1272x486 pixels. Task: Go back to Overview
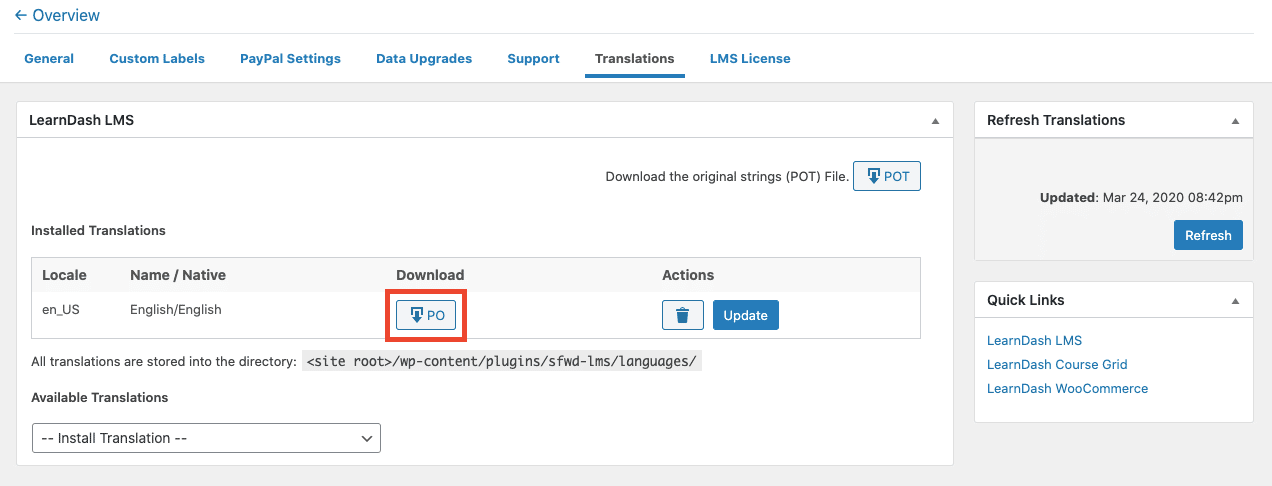58,15
